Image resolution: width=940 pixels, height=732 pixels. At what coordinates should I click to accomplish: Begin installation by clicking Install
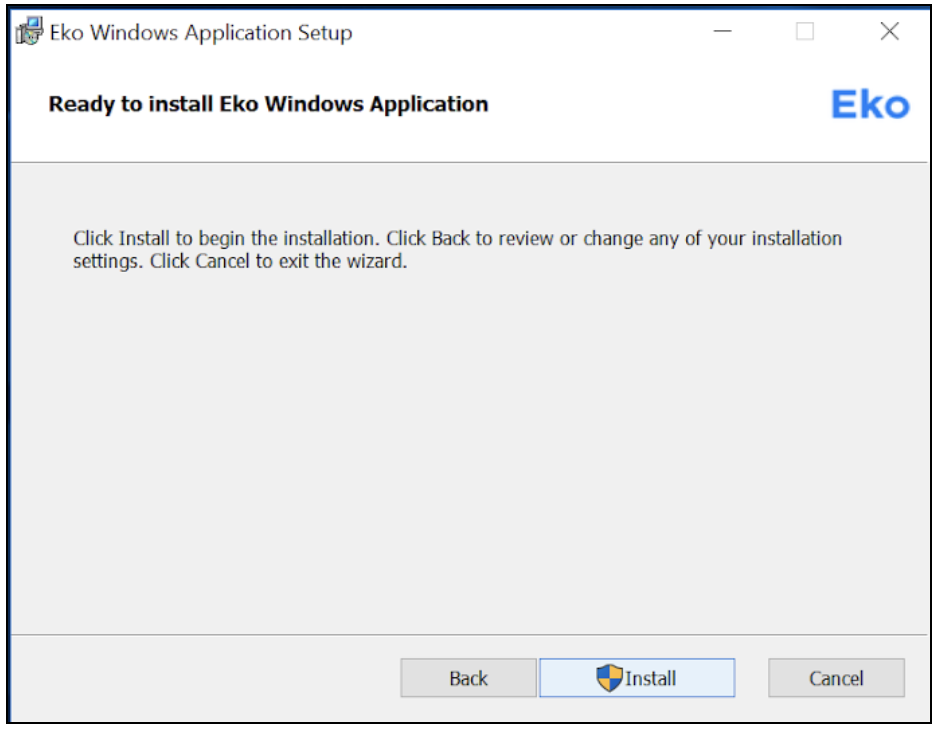click(x=637, y=677)
